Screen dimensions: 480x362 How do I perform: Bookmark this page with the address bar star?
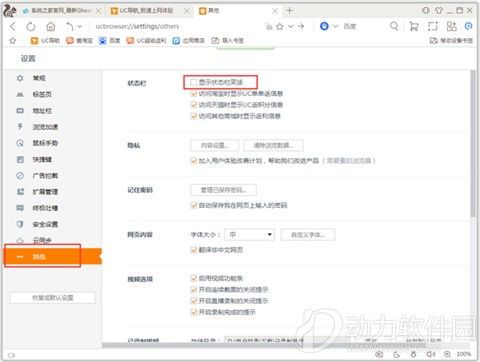point(280,26)
